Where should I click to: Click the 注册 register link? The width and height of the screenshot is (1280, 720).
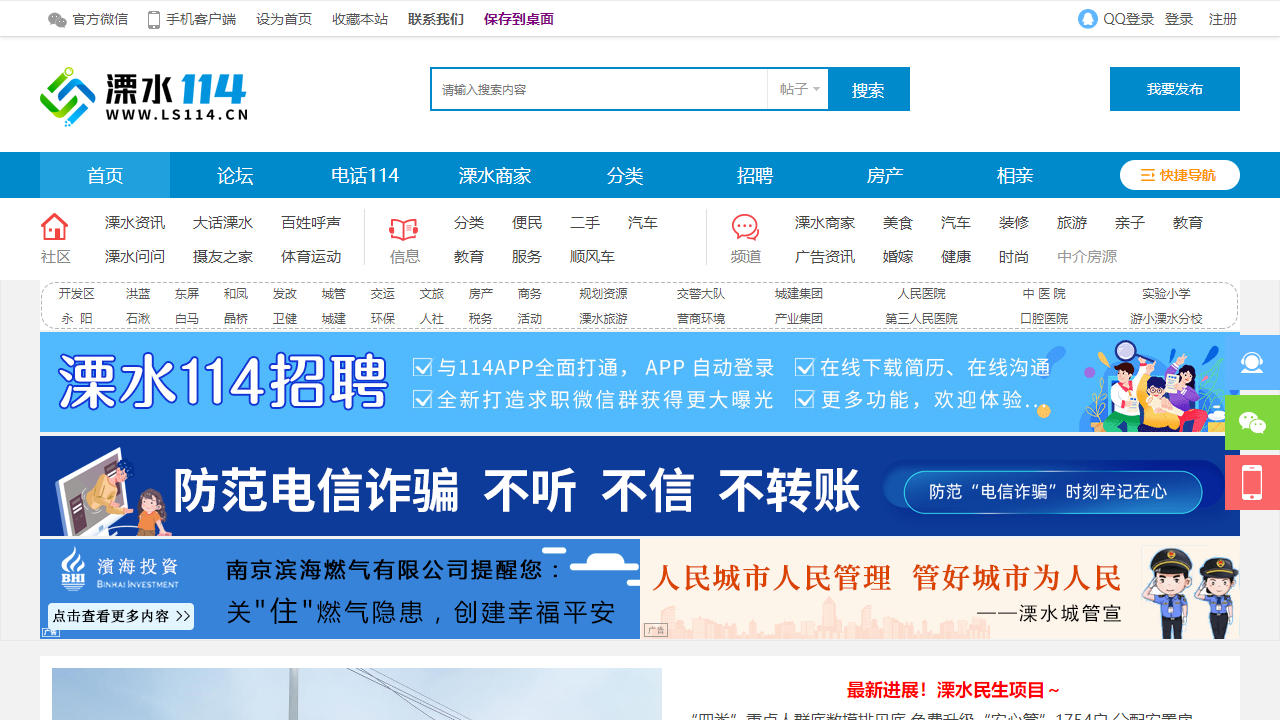pyautogui.click(x=1222, y=19)
